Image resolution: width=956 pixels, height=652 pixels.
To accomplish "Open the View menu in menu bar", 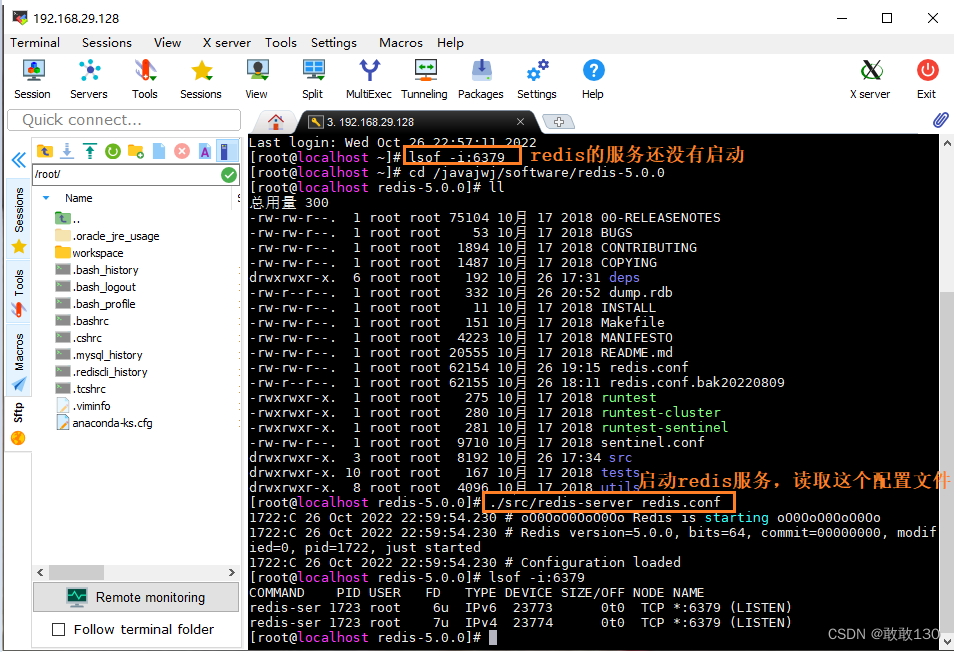I will (167, 43).
